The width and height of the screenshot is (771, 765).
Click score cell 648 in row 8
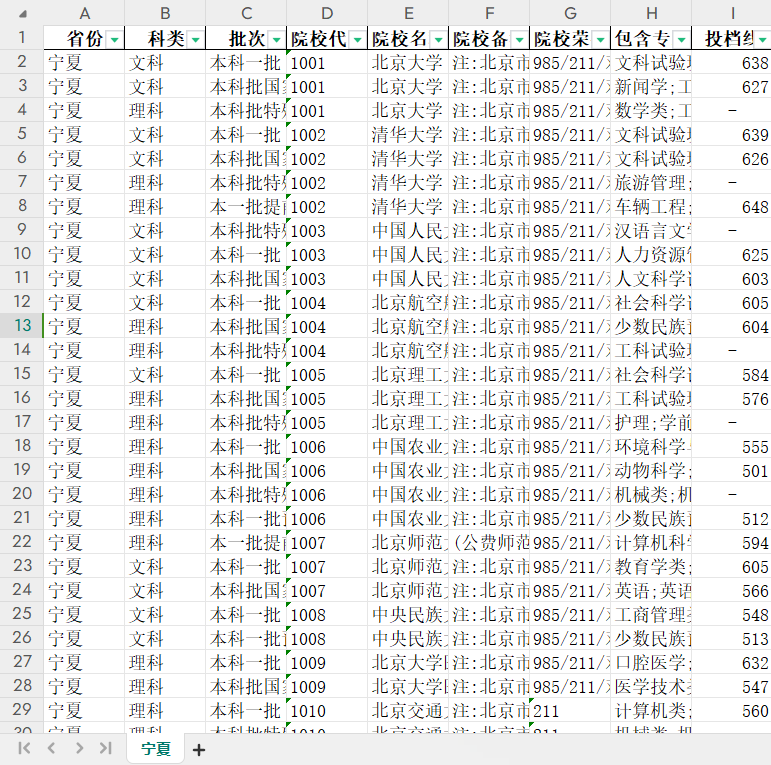(731, 206)
